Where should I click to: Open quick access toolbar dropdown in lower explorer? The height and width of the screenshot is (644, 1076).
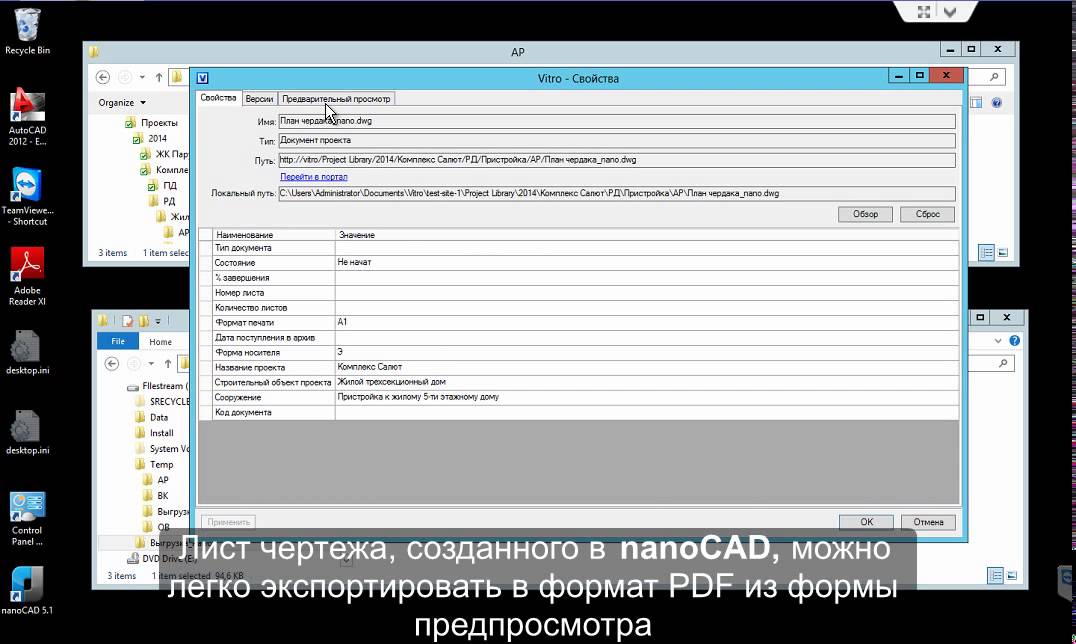[158, 321]
